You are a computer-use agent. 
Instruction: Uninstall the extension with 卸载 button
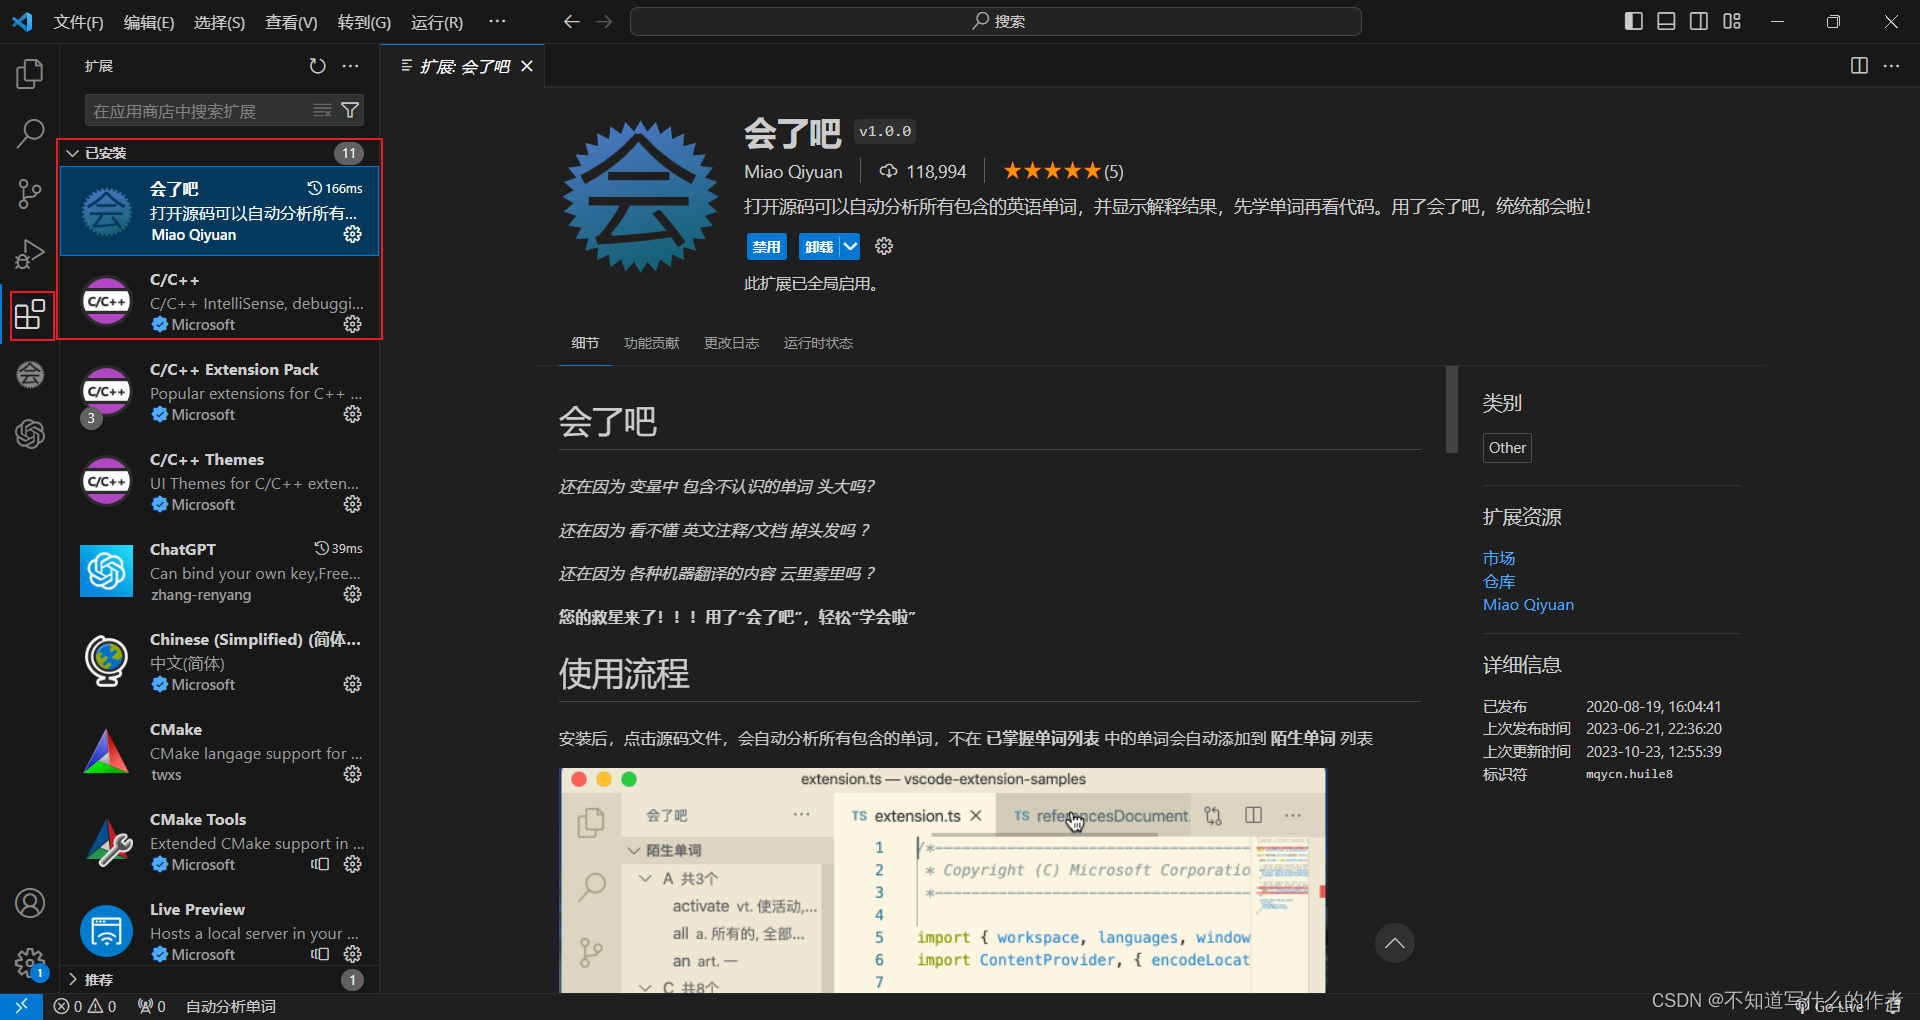tap(819, 246)
